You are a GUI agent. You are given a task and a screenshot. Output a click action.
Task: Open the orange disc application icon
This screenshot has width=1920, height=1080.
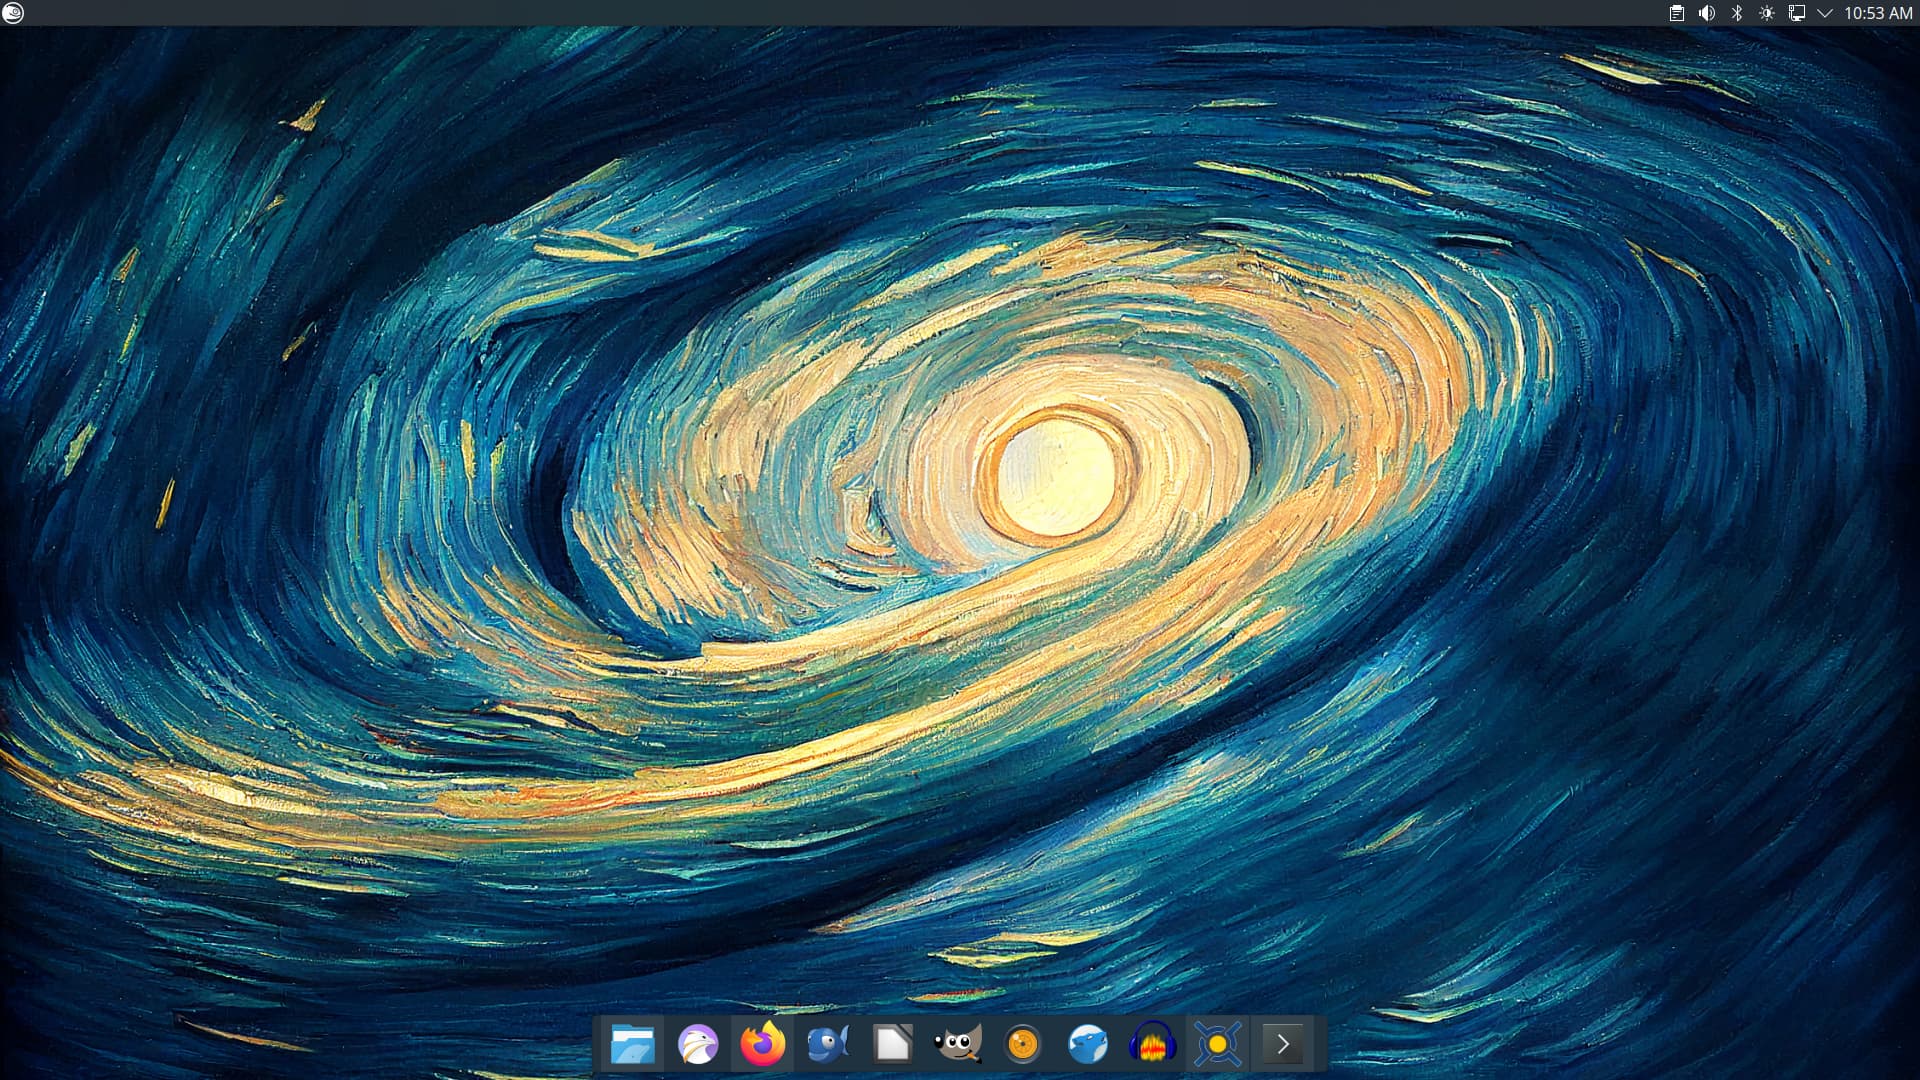tap(1022, 1045)
